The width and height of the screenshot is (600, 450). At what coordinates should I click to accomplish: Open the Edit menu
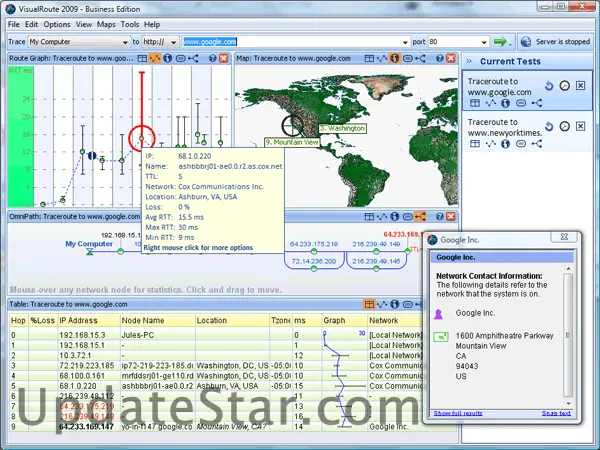pos(31,24)
